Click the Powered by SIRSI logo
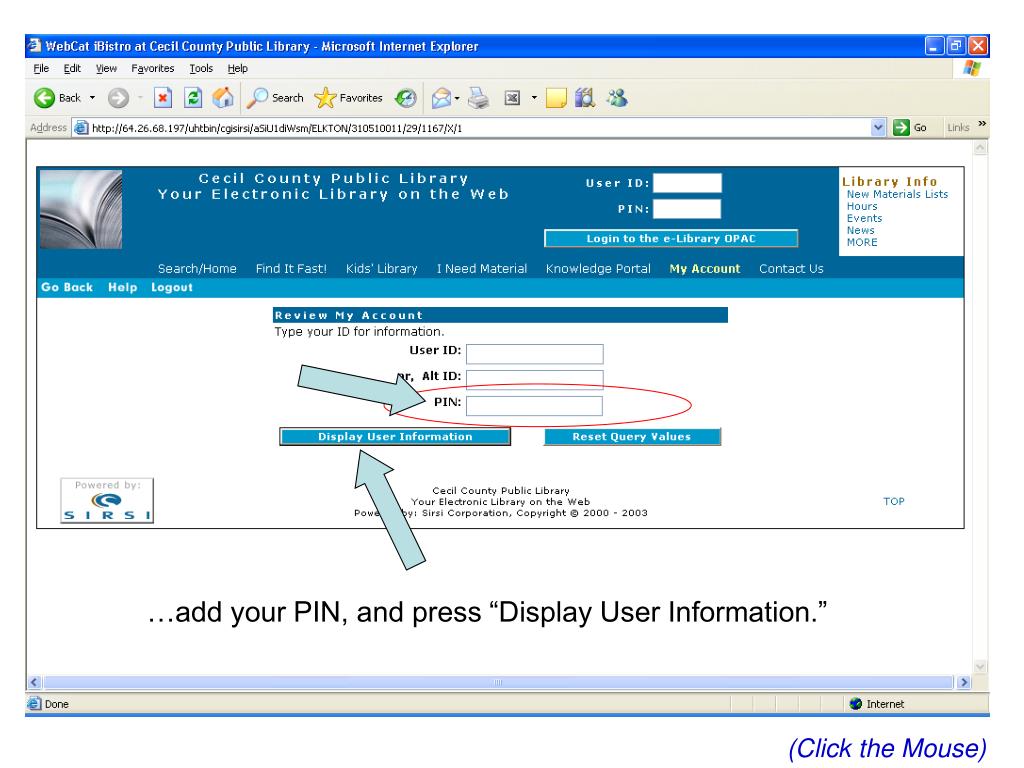The image size is (1024, 768). tap(107, 501)
